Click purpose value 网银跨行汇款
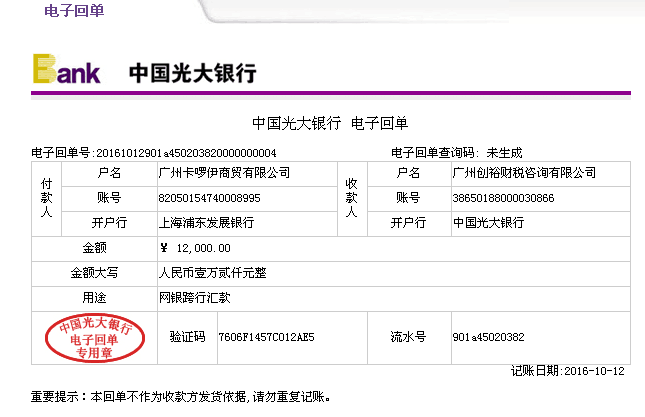Screen dimensions: 645x417 [195, 298]
